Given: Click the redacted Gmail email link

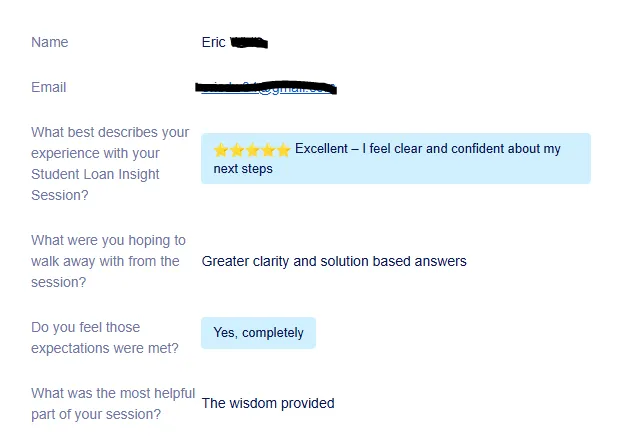Looking at the screenshot, I should (x=266, y=87).
